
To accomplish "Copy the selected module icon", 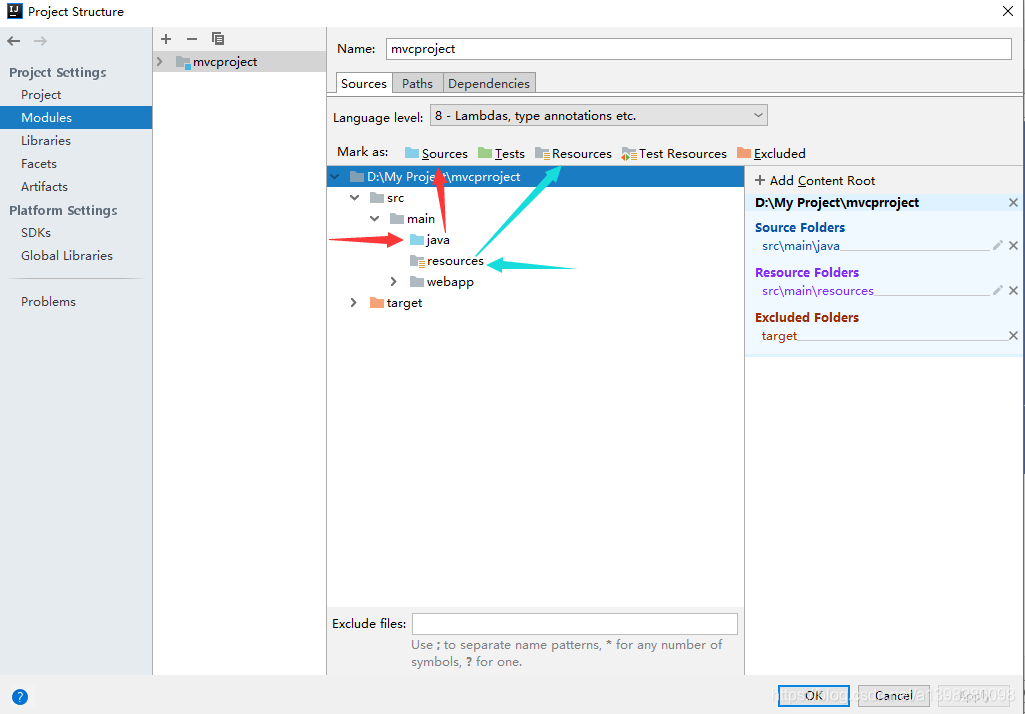I will click(218, 39).
